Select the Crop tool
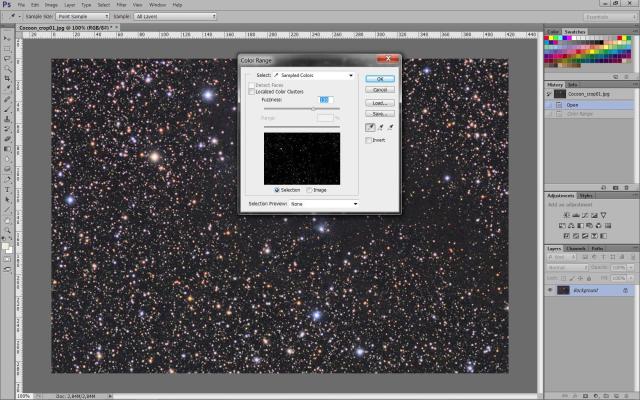The image size is (640, 400). coord(7,79)
